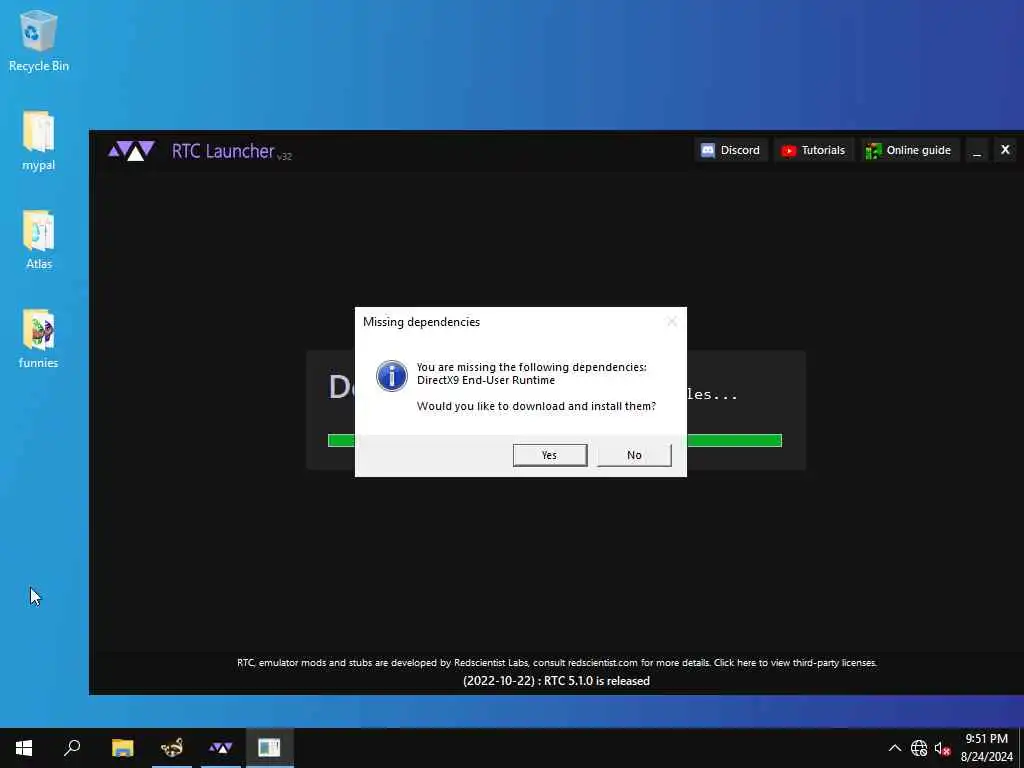This screenshot has height=768, width=1024.
Task: Open the network globe tray icon
Action: coord(919,748)
